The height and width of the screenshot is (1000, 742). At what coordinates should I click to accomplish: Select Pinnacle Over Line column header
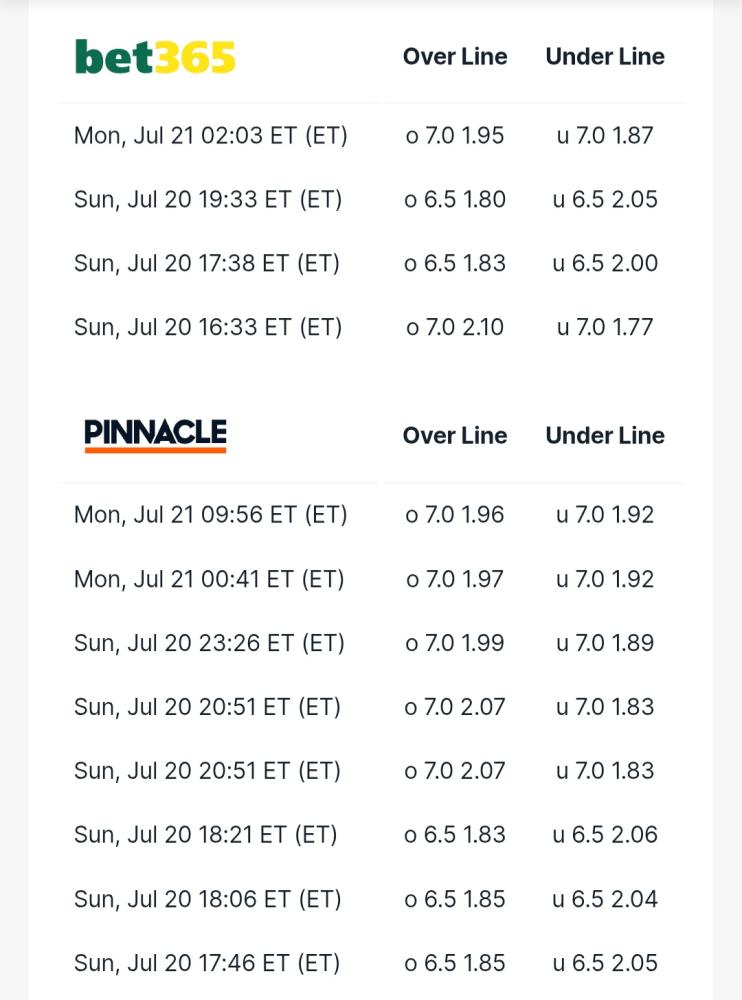455,436
